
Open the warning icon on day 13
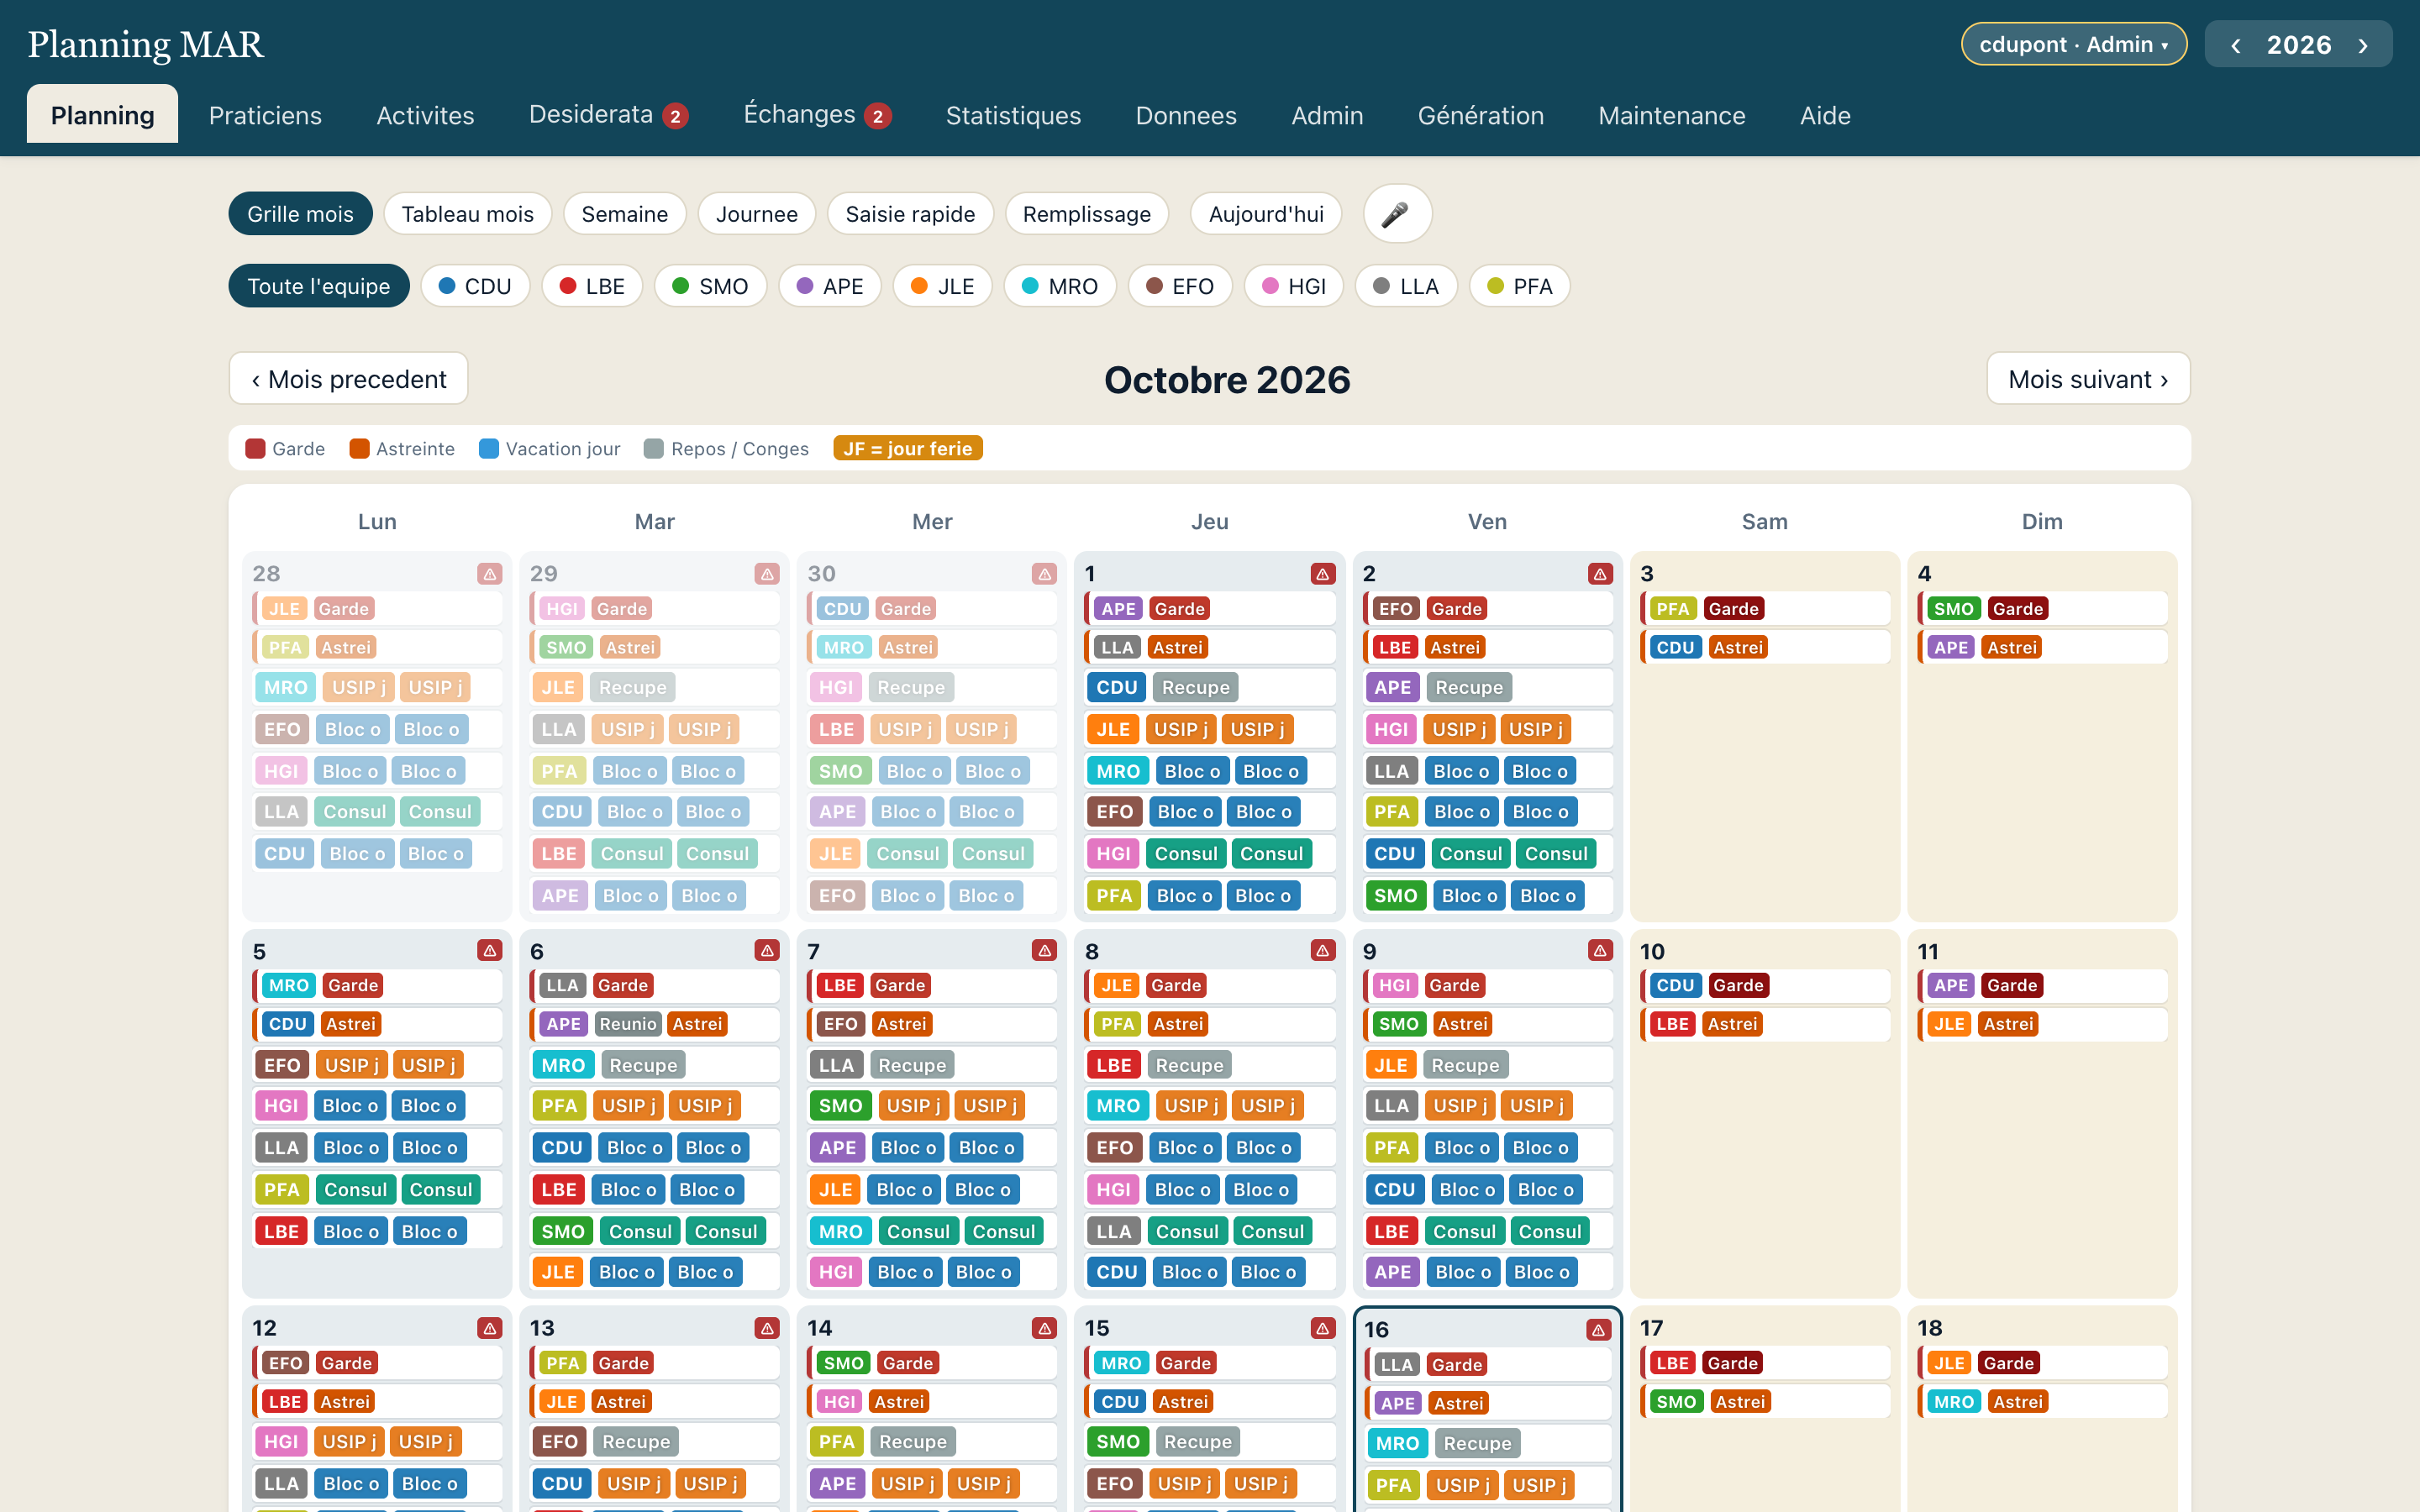click(x=767, y=1328)
